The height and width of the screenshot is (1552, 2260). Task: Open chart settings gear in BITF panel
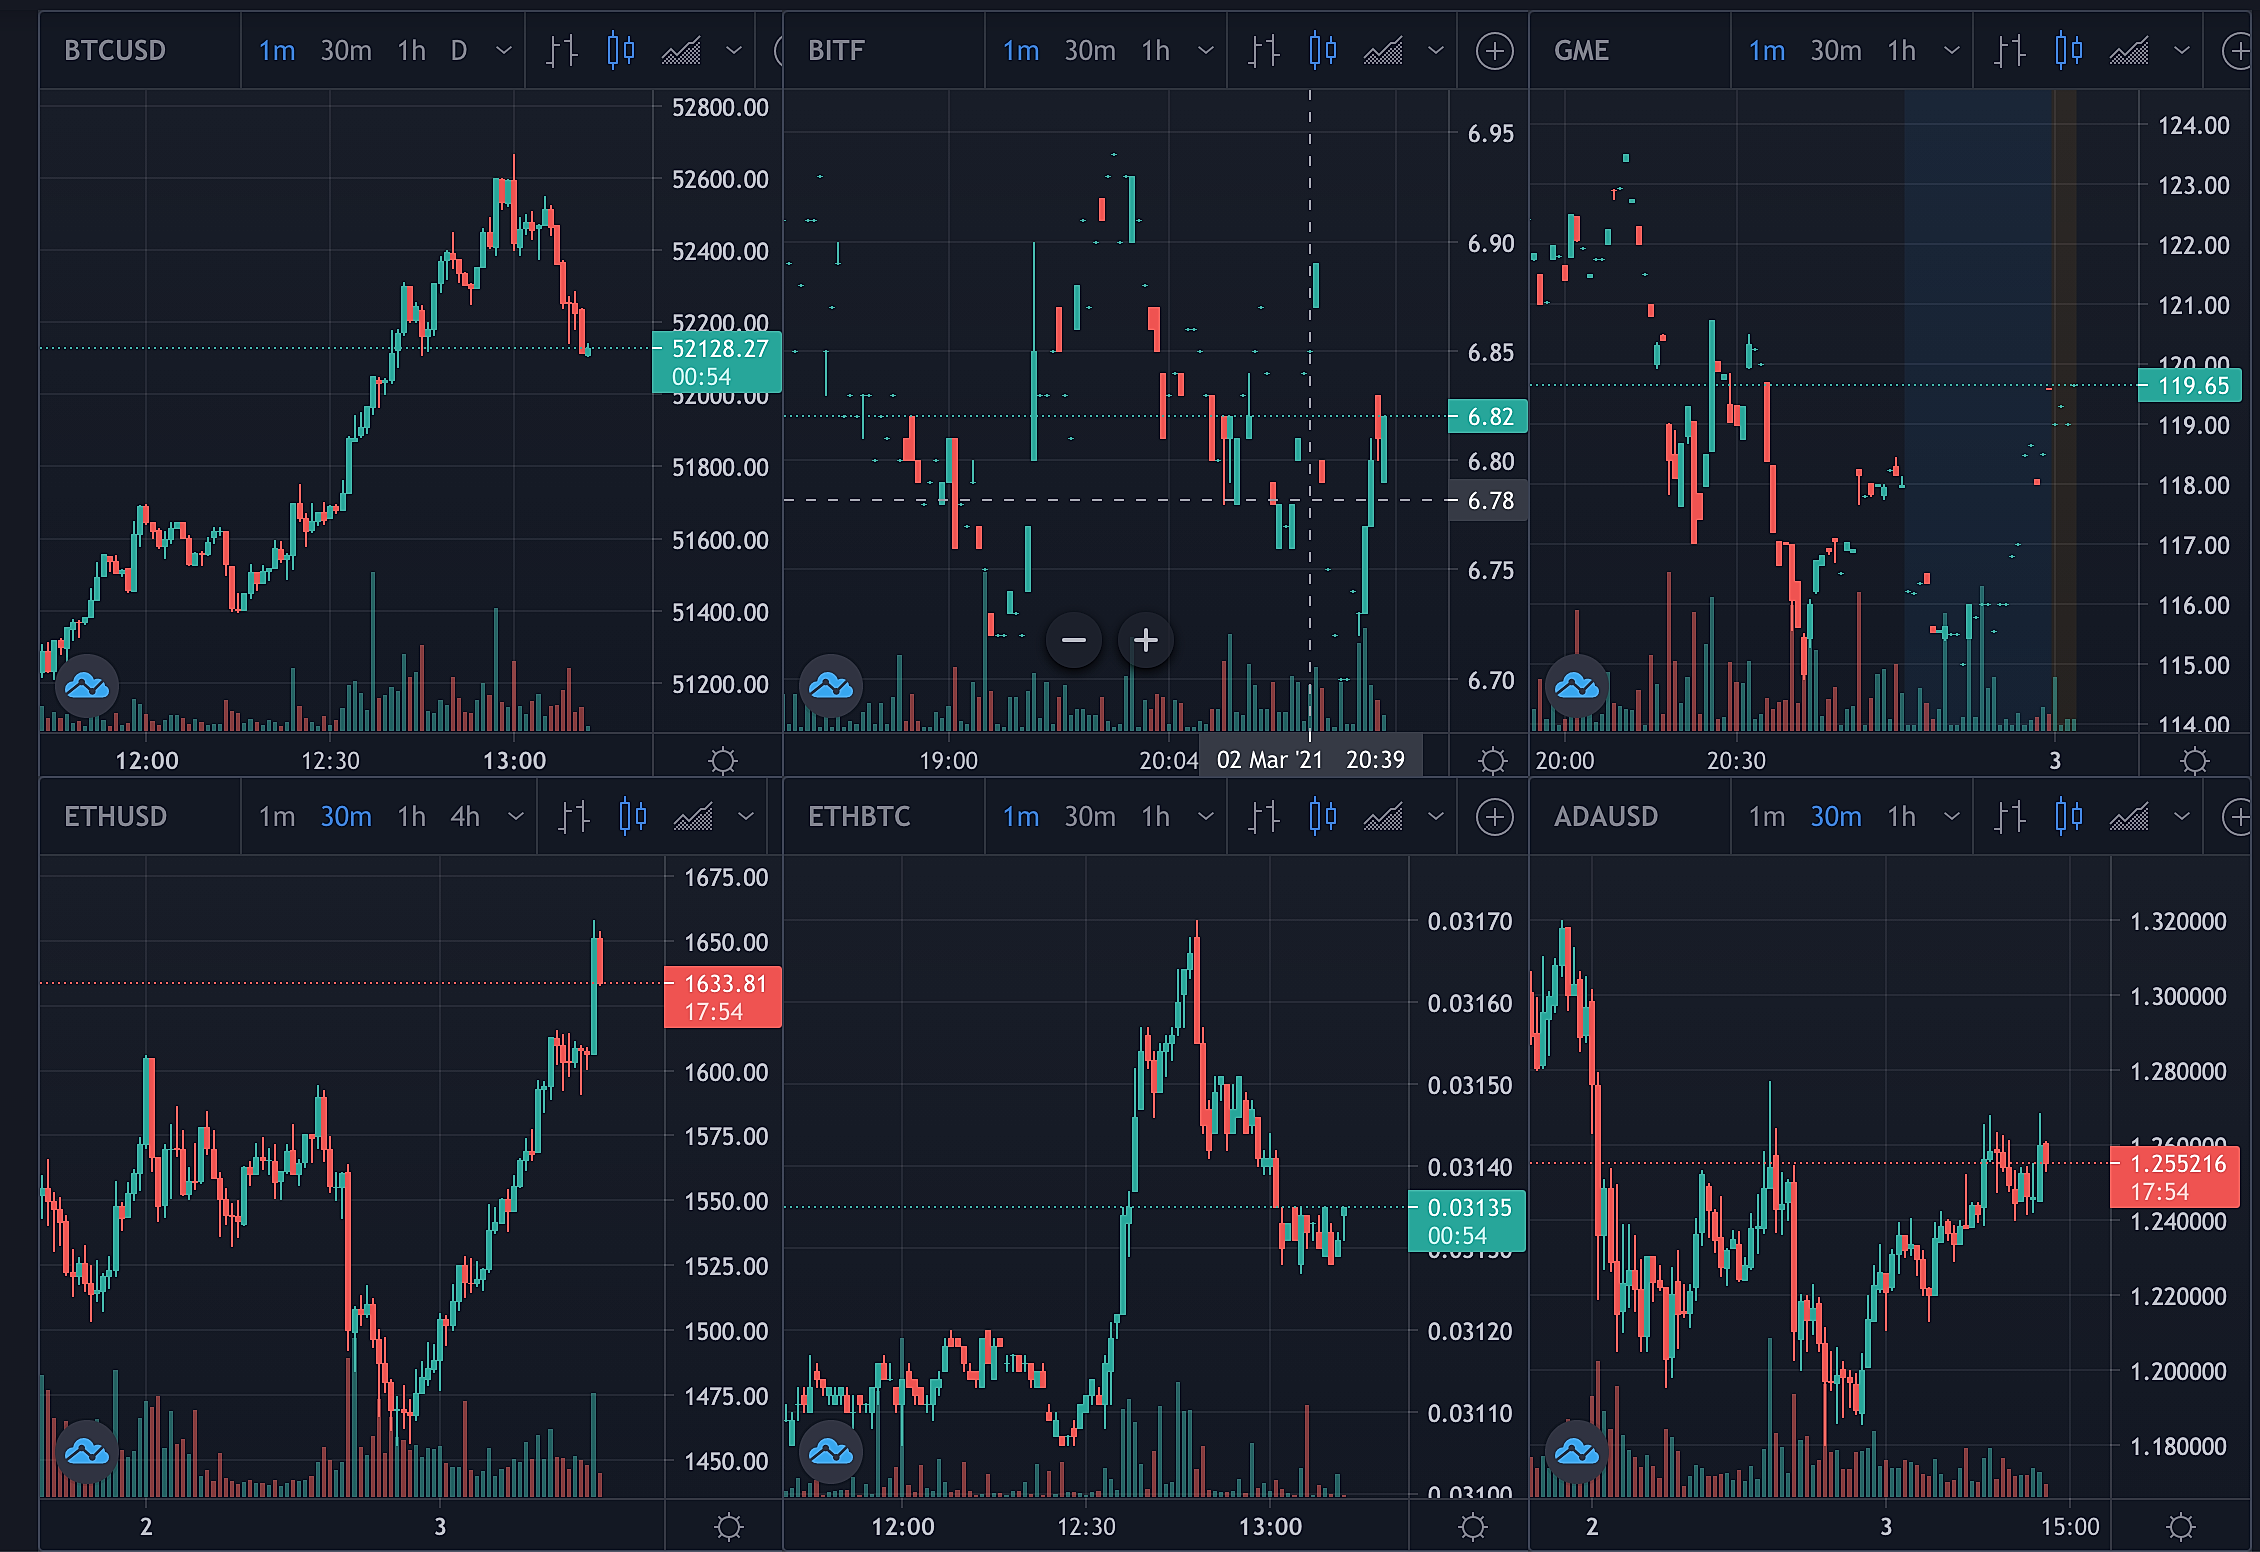(1492, 761)
